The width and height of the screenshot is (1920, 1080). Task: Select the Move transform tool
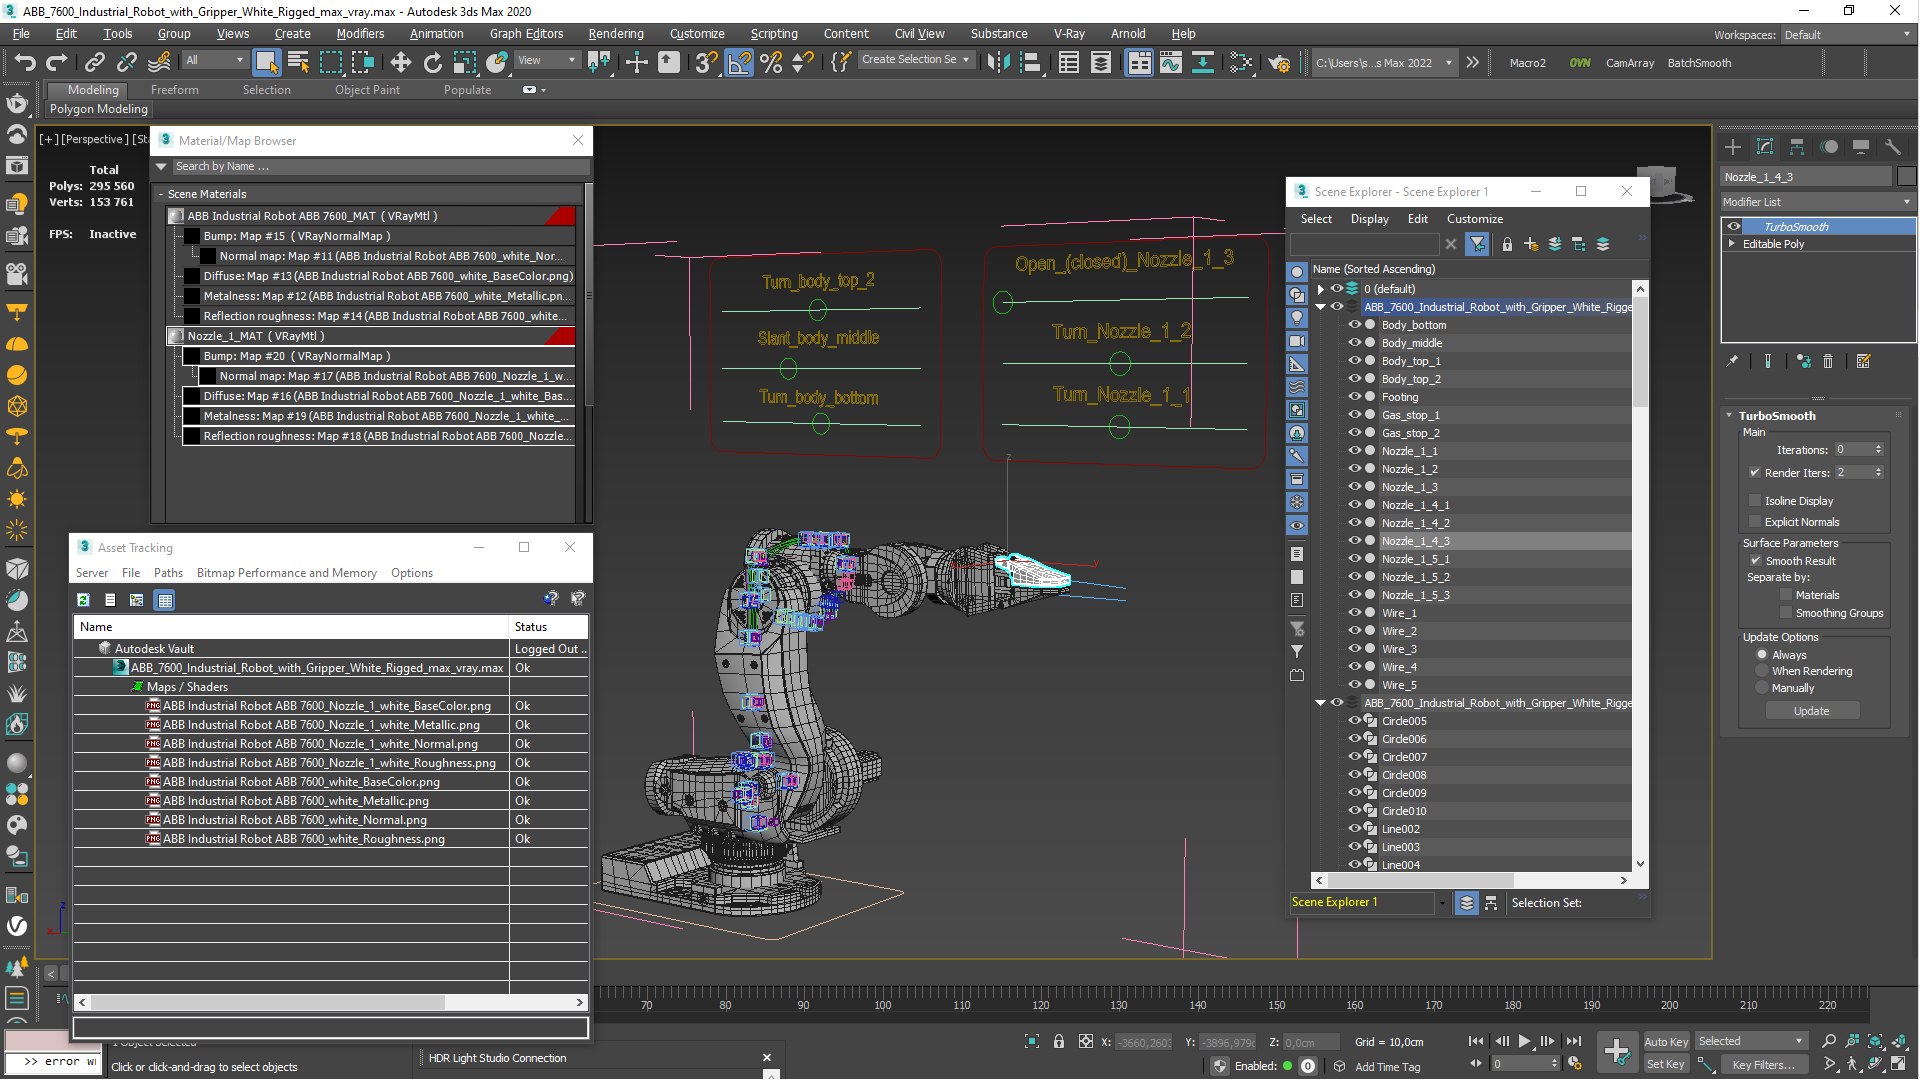(400, 62)
